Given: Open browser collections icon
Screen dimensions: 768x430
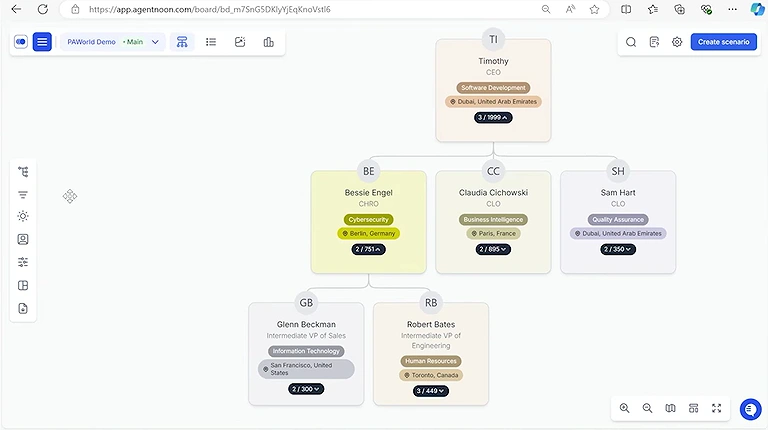Looking at the screenshot, I should 679,9.
